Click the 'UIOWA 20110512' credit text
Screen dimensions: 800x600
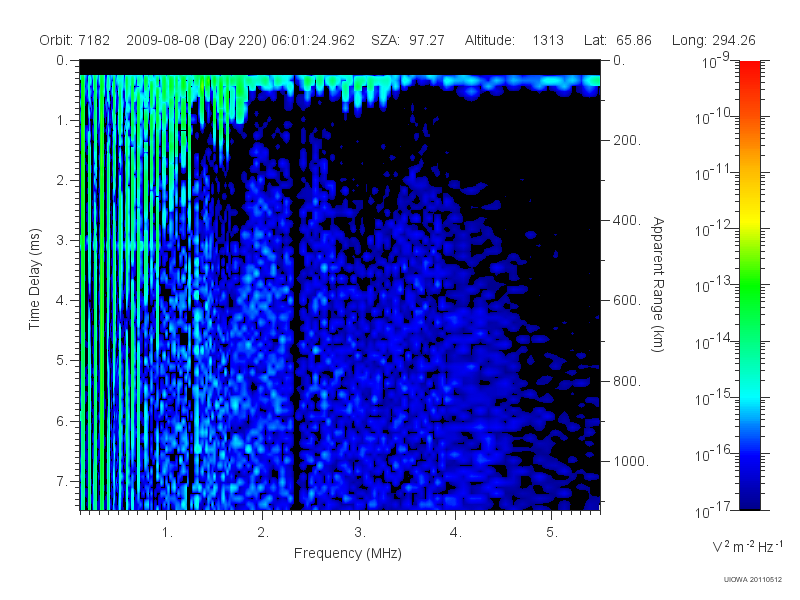tap(753, 579)
